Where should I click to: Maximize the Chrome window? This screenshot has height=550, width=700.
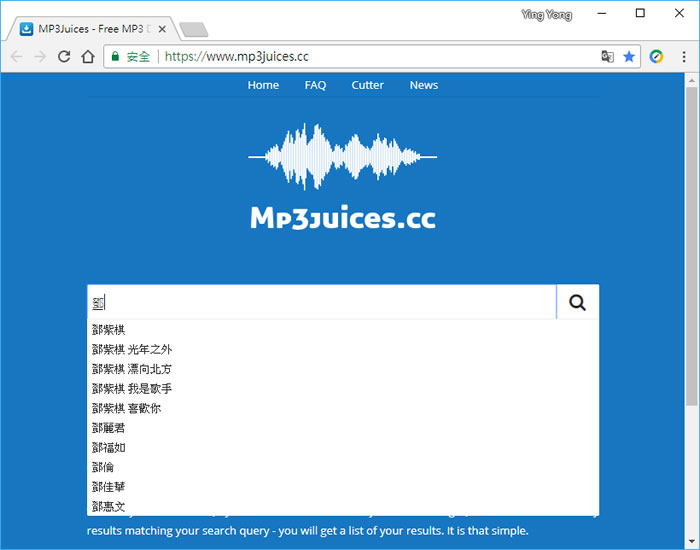point(640,13)
